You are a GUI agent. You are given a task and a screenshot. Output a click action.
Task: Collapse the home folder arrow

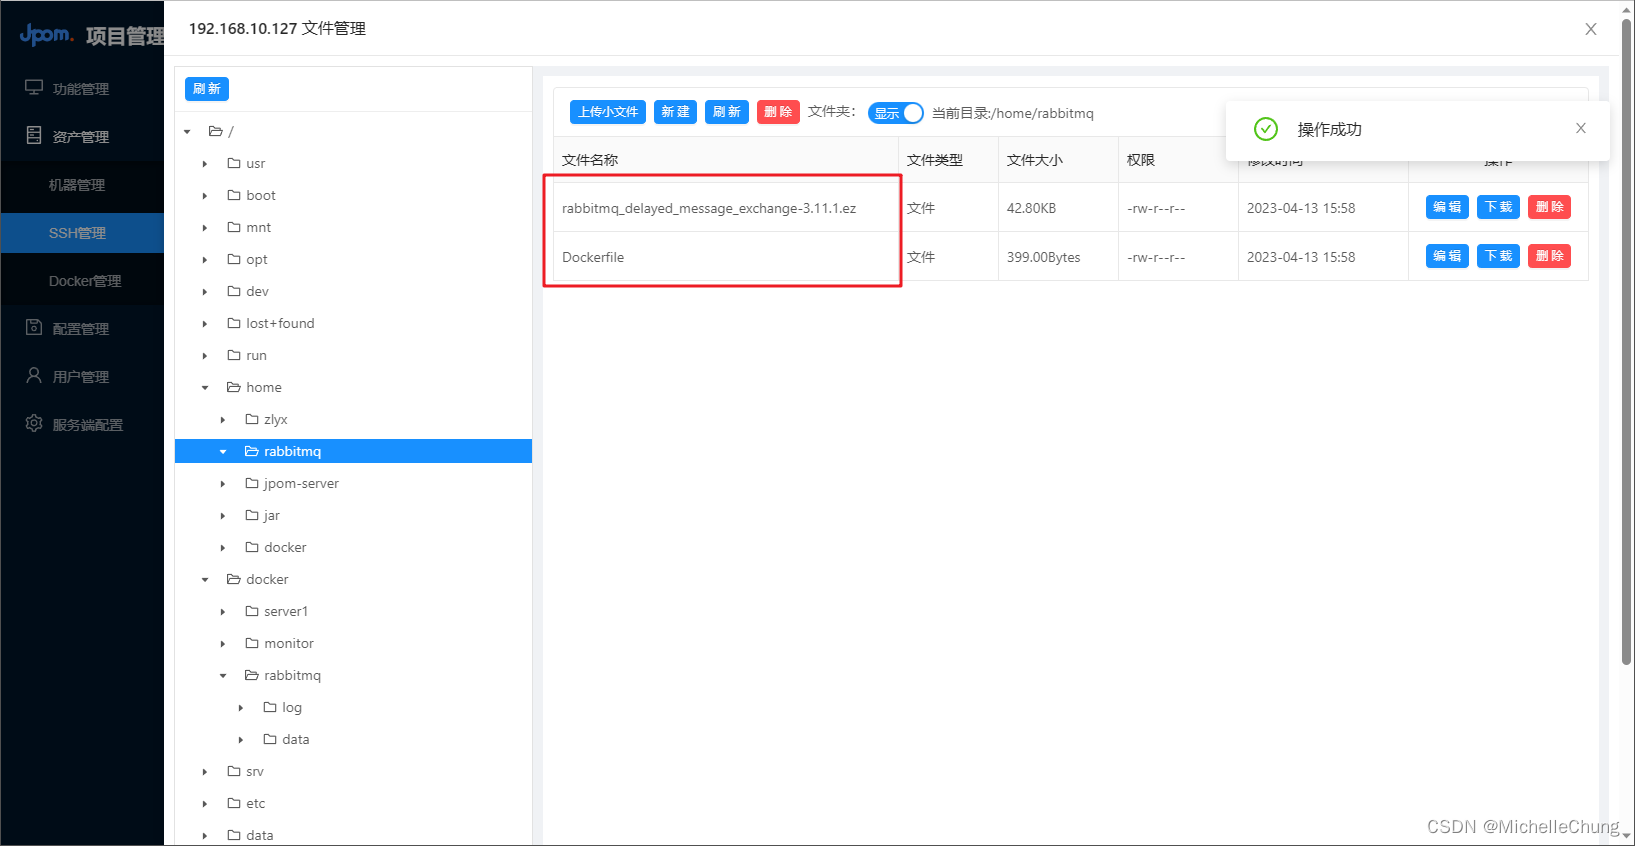click(x=205, y=387)
